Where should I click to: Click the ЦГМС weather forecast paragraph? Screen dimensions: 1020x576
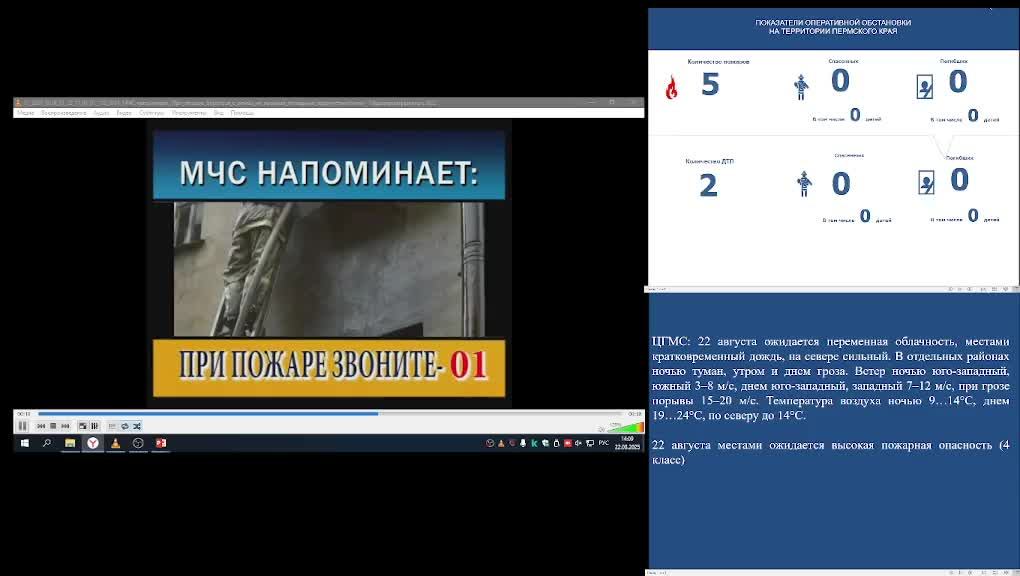click(831, 378)
